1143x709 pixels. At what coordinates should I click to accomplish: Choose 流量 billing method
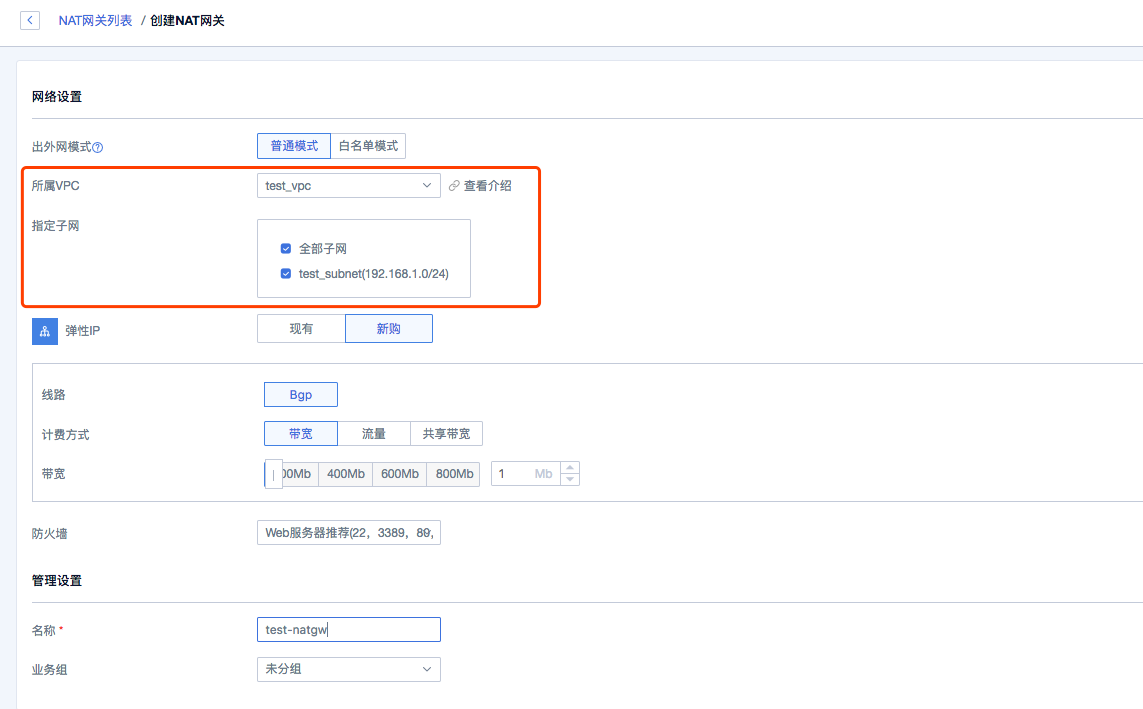tap(374, 433)
